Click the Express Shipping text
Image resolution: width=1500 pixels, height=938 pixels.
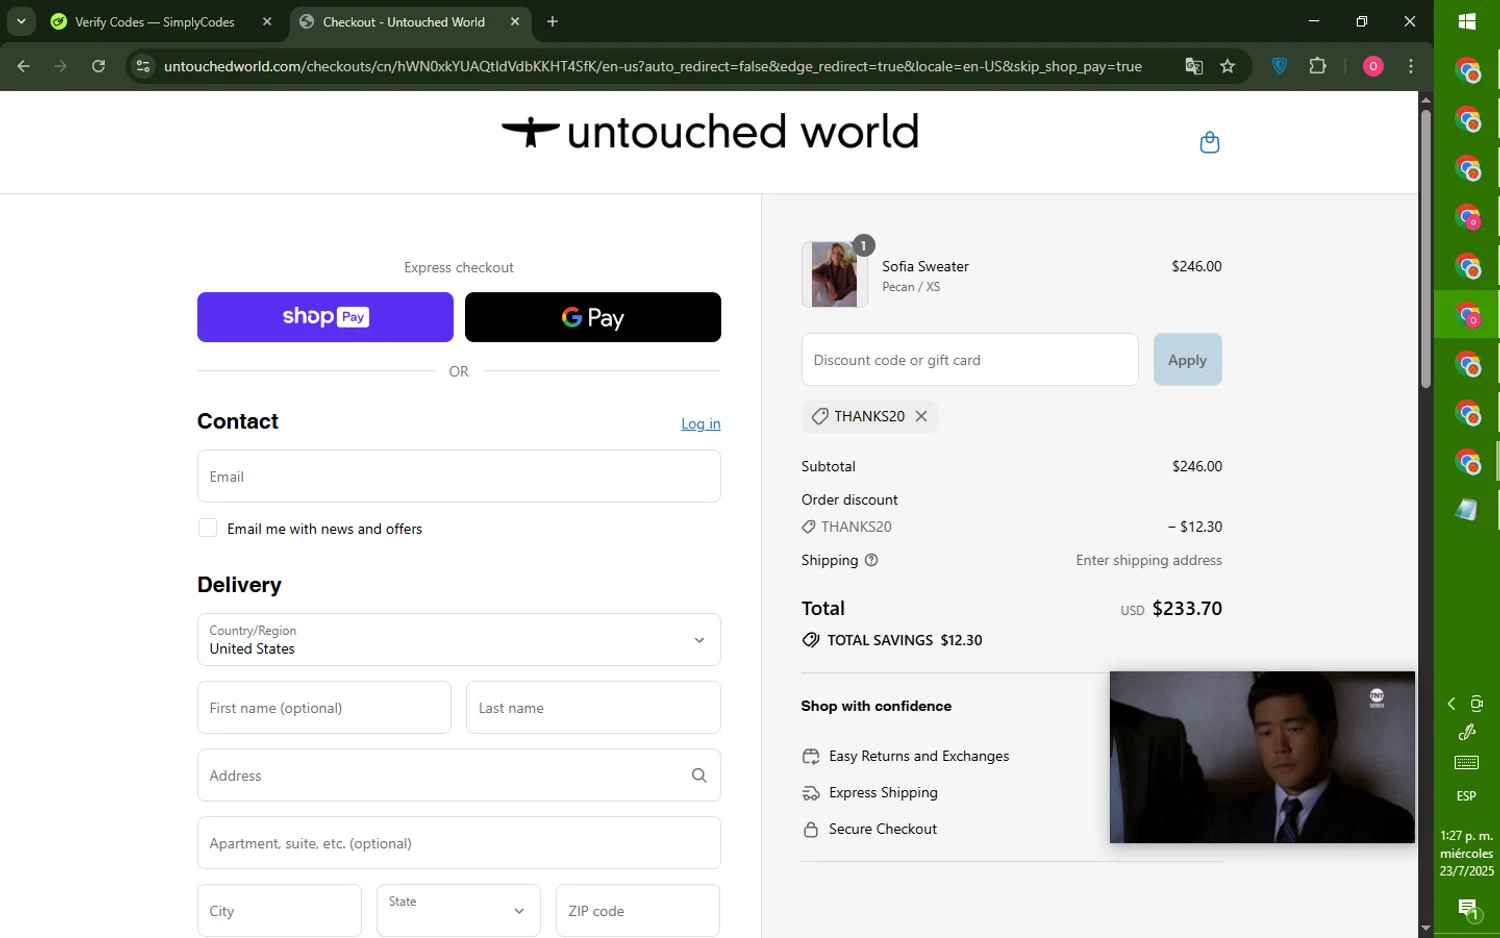[x=883, y=792]
